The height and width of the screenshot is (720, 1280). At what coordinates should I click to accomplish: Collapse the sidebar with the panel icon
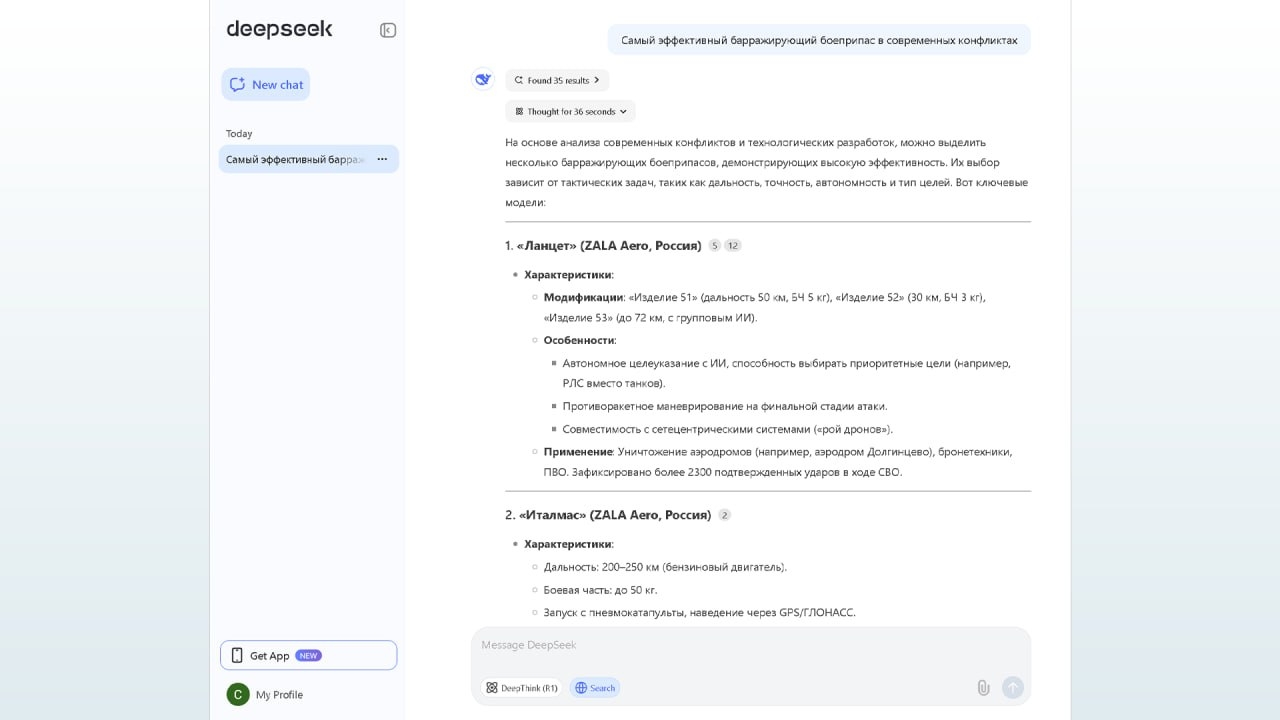388,30
